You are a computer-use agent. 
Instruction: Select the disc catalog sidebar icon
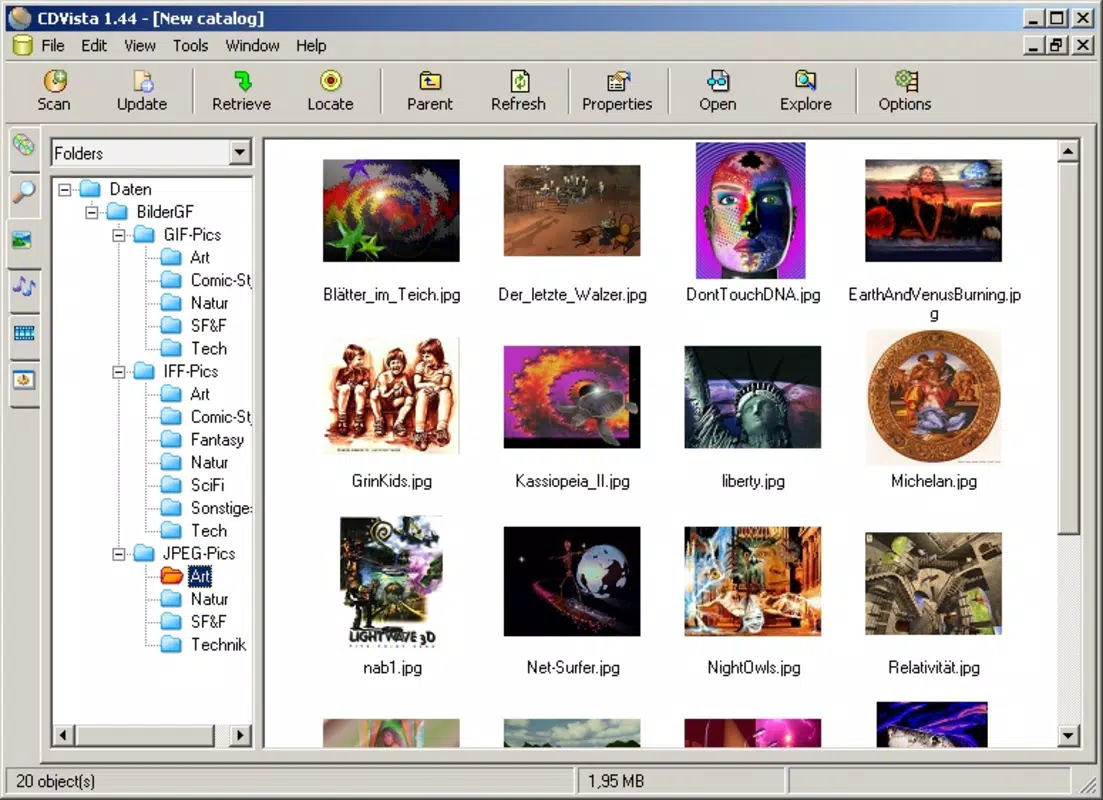click(x=23, y=145)
